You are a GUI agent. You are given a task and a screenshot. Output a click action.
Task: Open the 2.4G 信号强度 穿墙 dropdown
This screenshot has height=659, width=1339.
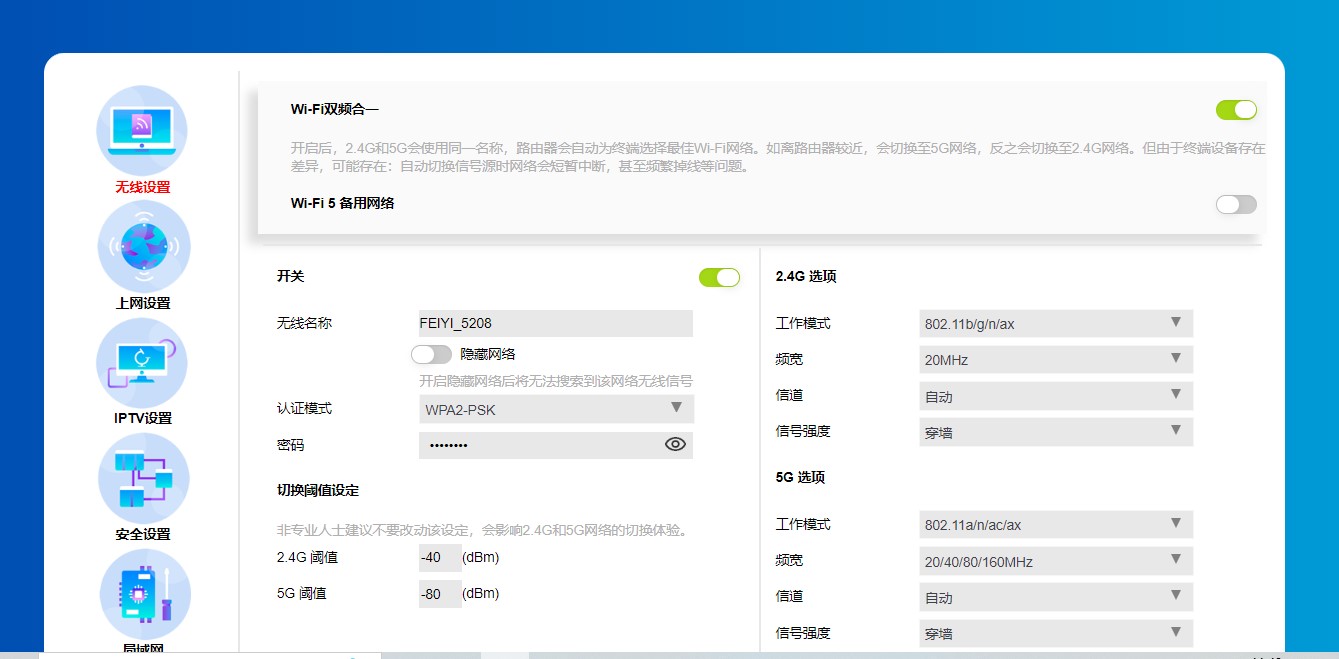(x=1056, y=432)
